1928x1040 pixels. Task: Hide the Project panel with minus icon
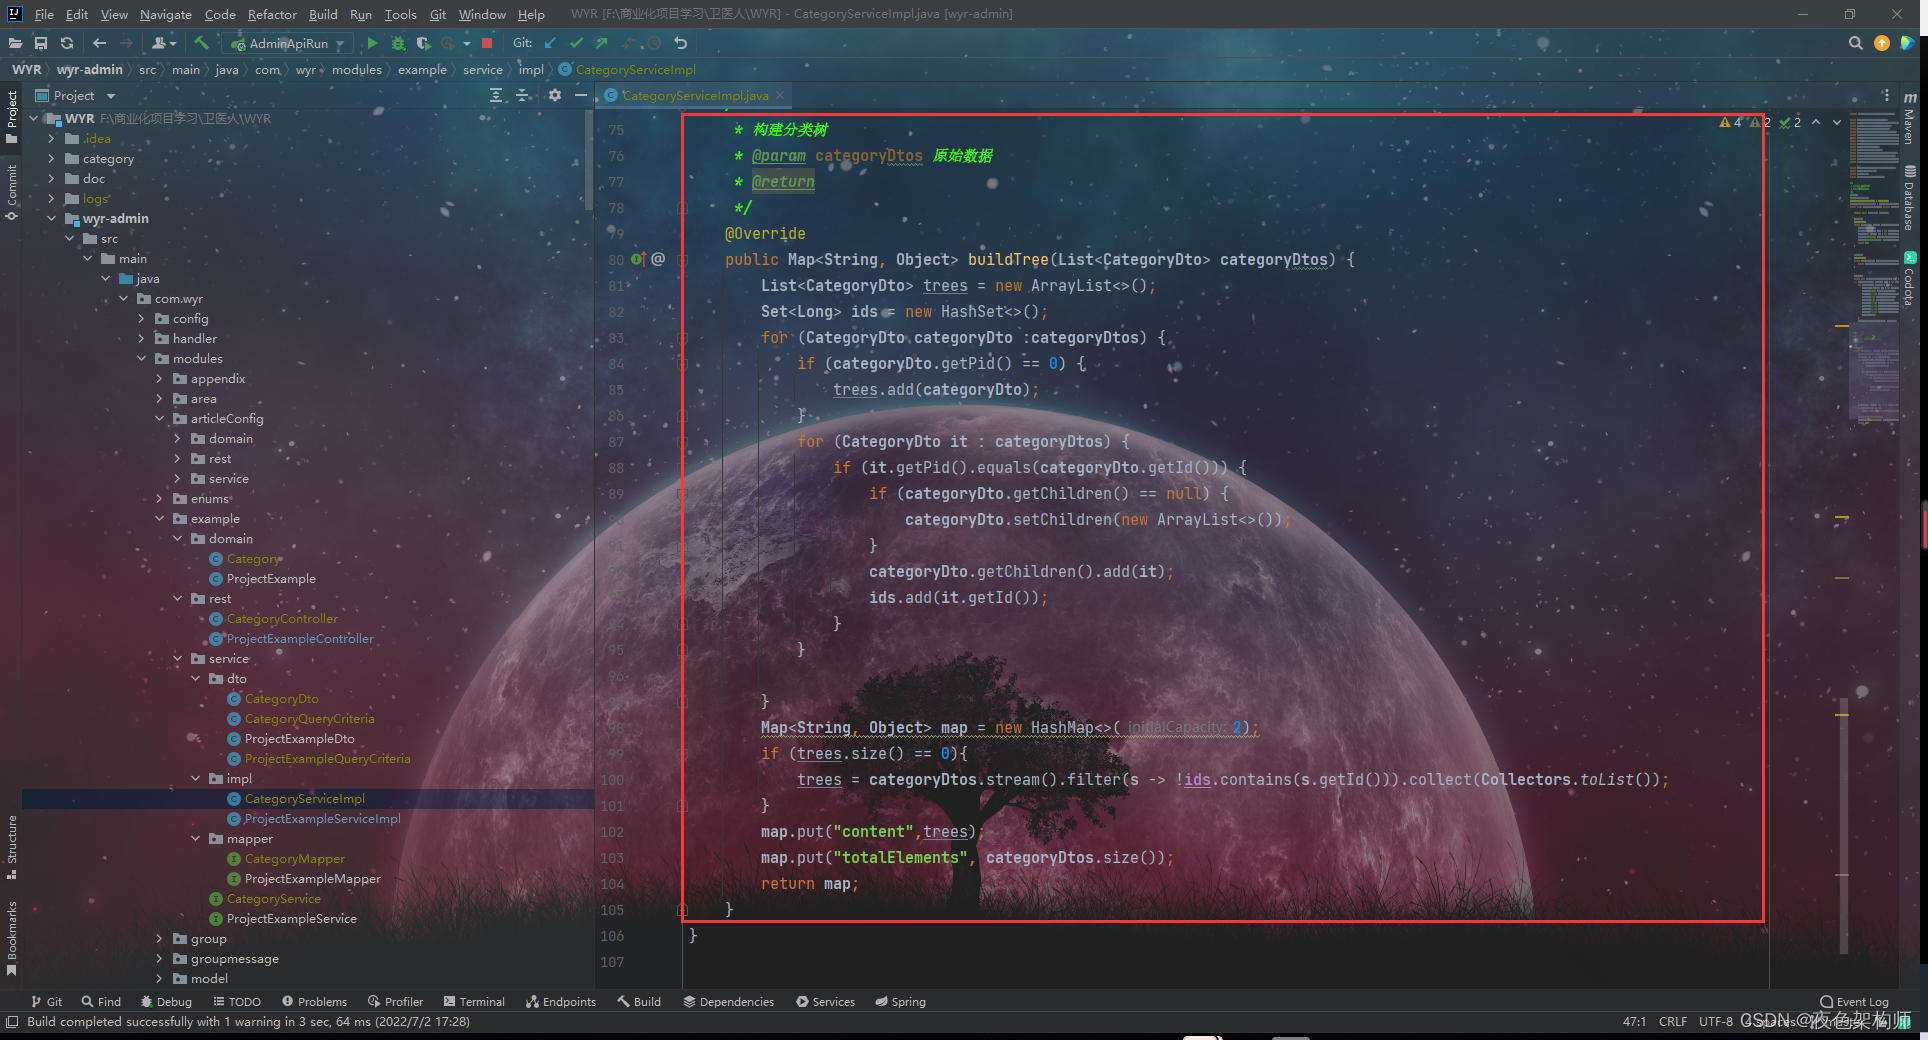[580, 95]
